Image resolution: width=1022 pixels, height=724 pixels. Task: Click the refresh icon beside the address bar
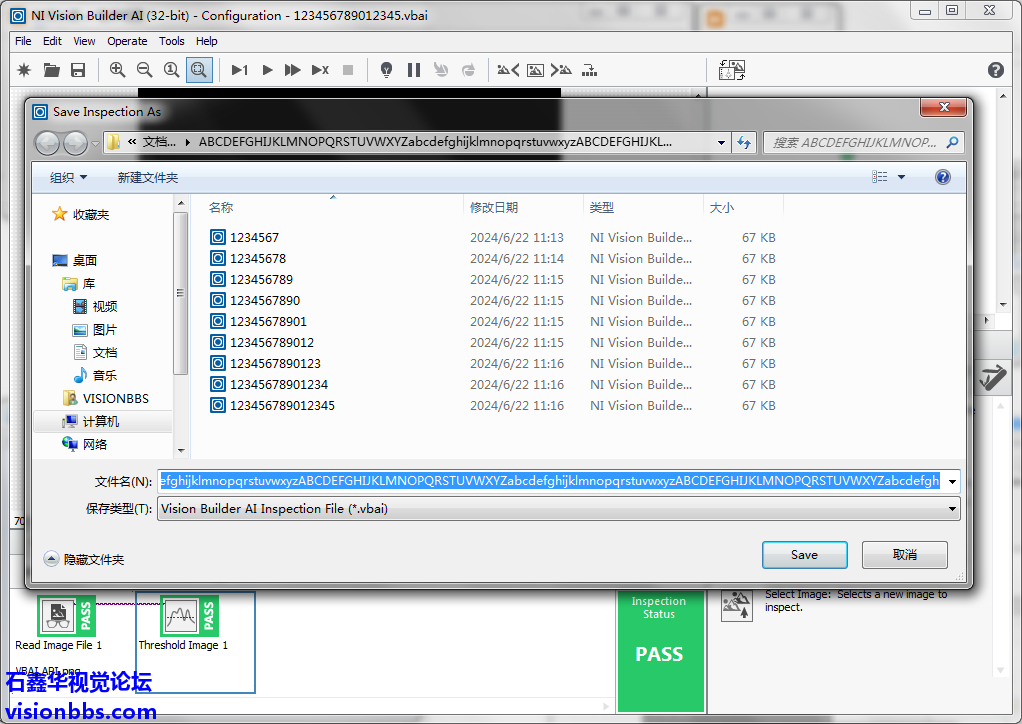pos(744,143)
